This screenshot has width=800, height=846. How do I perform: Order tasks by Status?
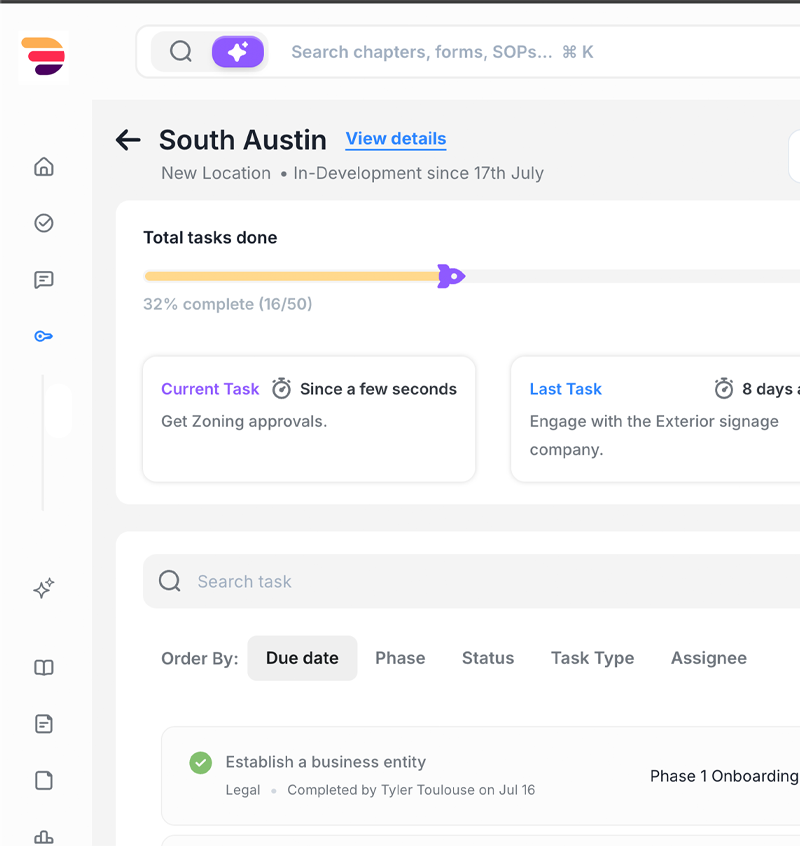pyautogui.click(x=488, y=658)
